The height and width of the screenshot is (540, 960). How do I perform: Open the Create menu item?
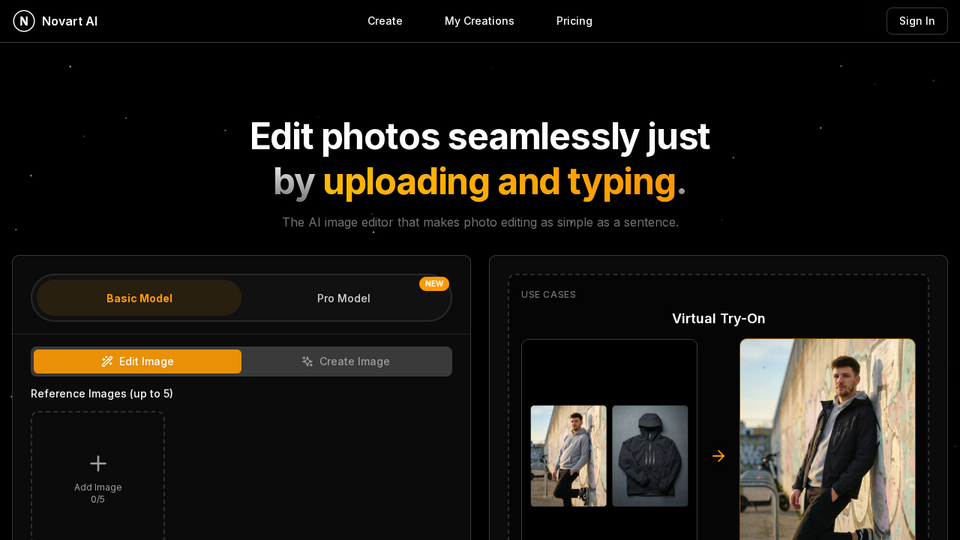[384, 21]
